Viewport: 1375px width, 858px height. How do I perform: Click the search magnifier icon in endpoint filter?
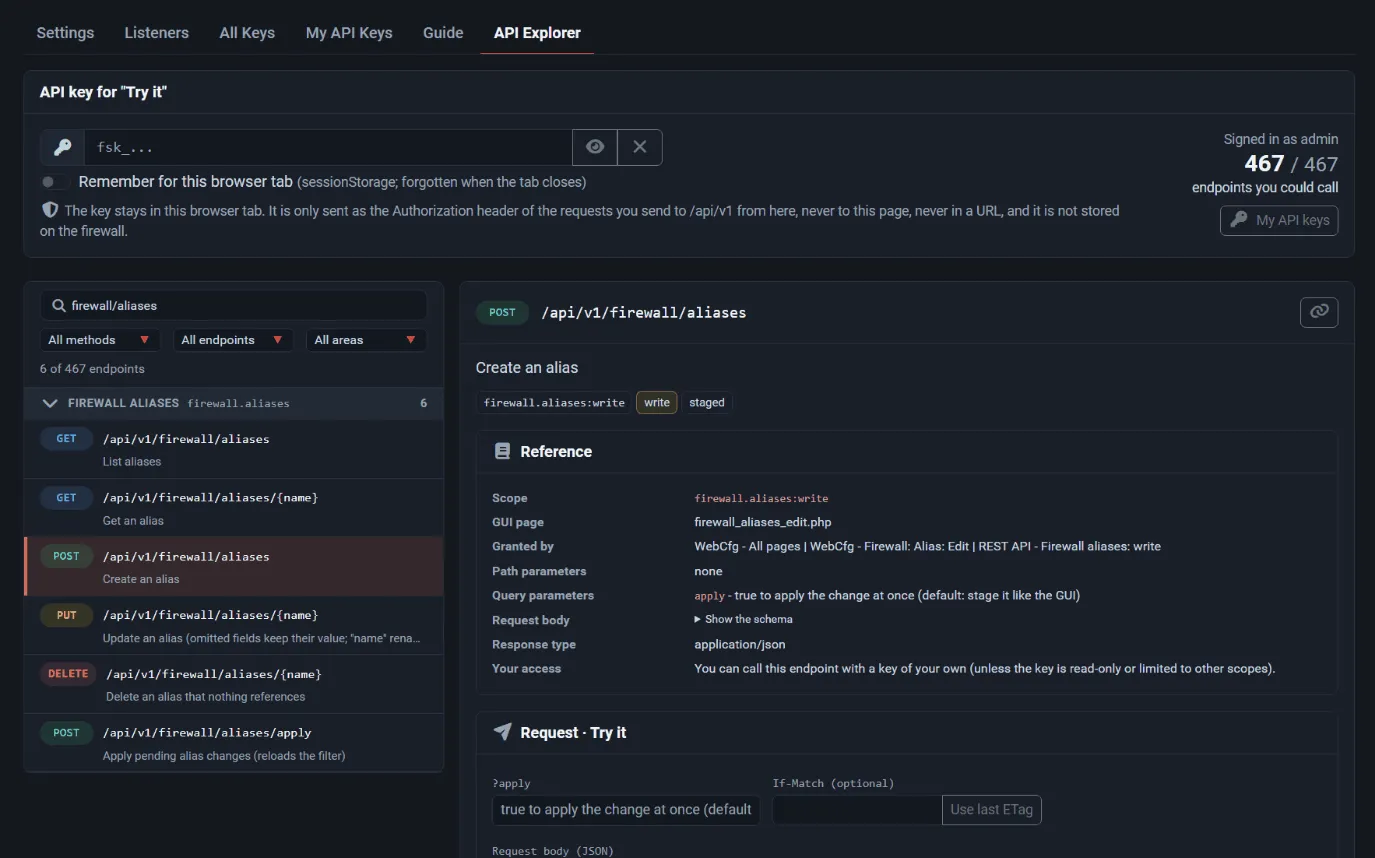point(58,306)
